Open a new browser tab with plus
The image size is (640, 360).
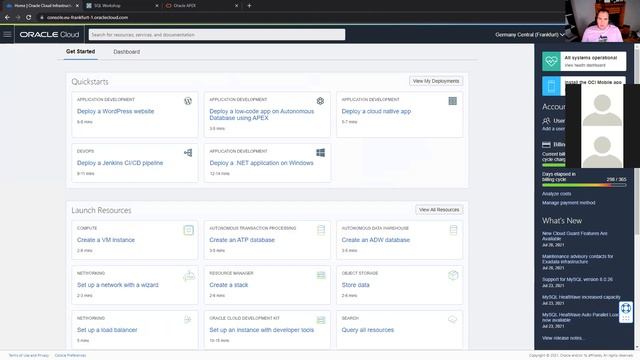coord(249,6)
